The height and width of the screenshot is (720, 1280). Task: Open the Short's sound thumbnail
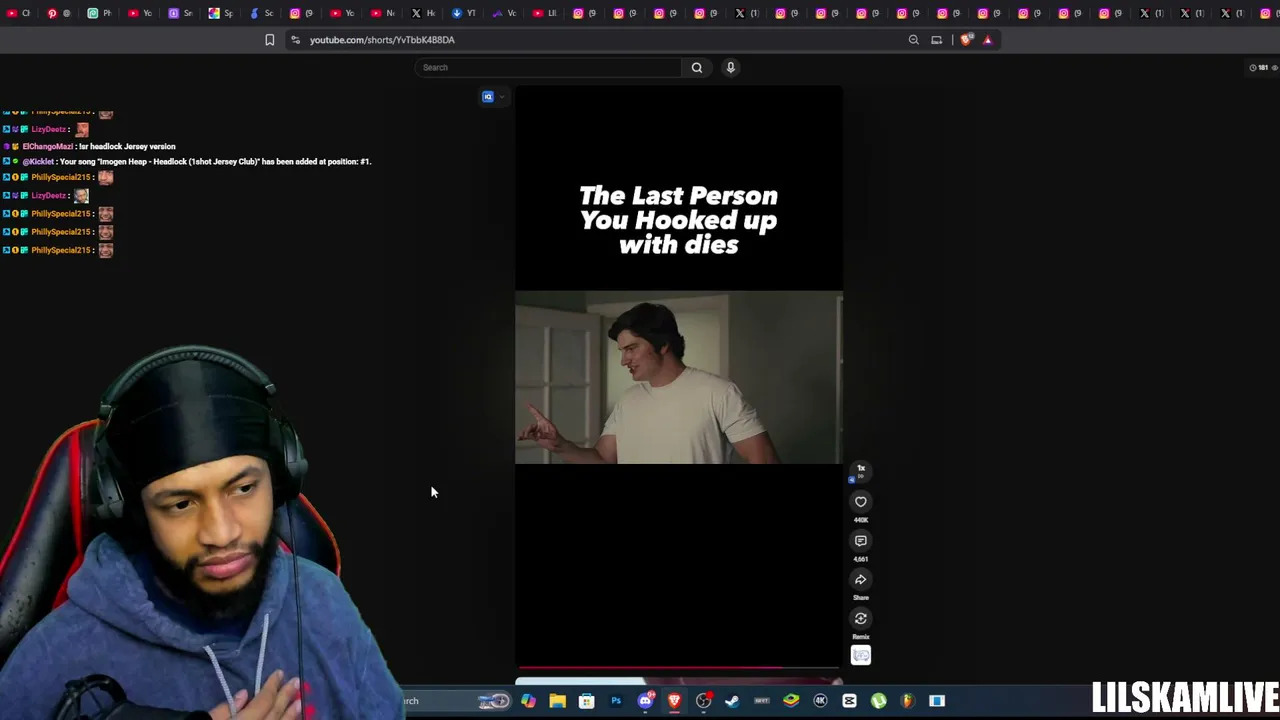[x=860, y=656]
